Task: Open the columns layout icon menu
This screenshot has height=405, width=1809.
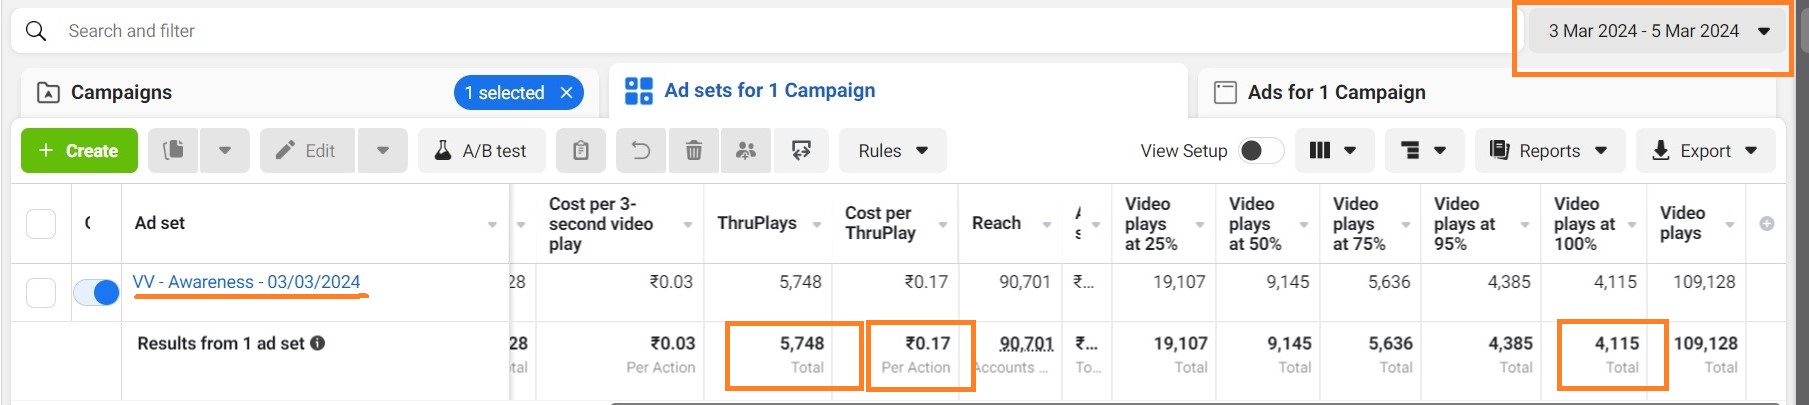Action: [x=1334, y=151]
